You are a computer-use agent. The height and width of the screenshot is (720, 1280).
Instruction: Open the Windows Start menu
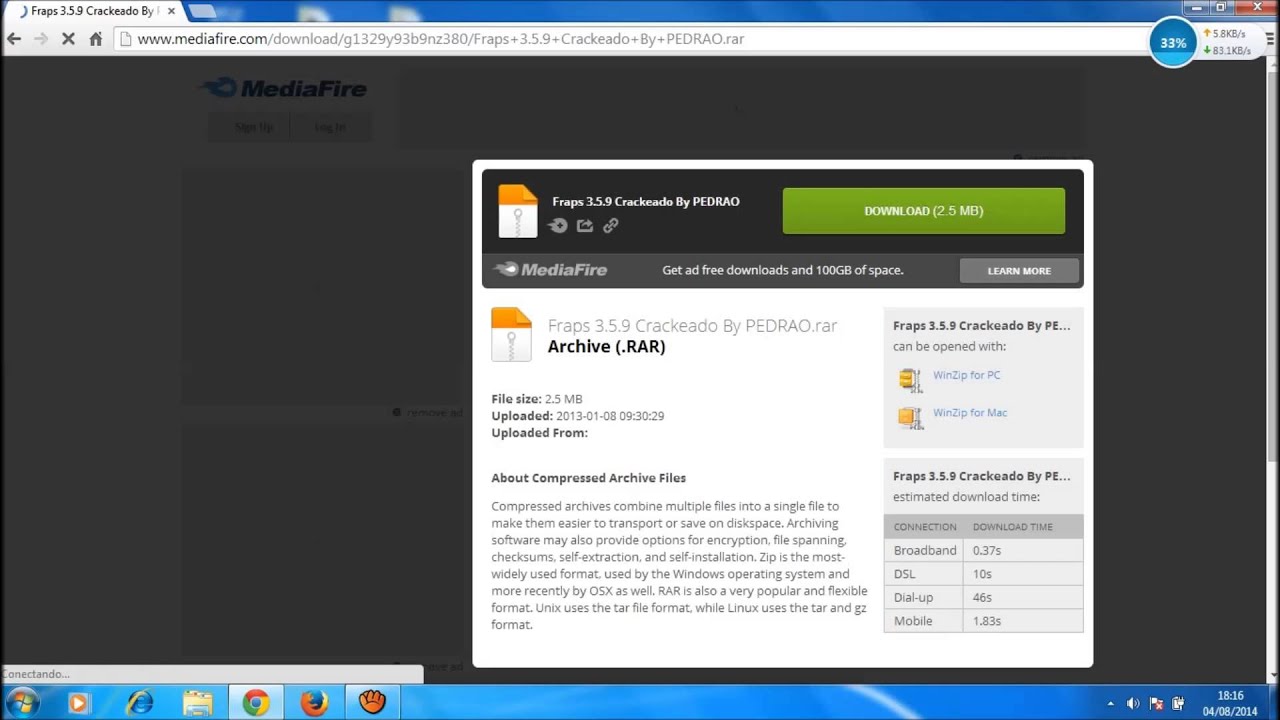point(22,702)
